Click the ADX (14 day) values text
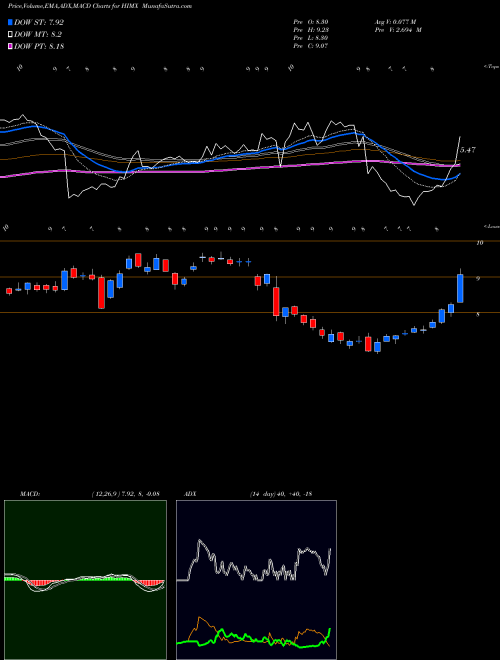Viewport: 500px width, 660px height. 281,494
